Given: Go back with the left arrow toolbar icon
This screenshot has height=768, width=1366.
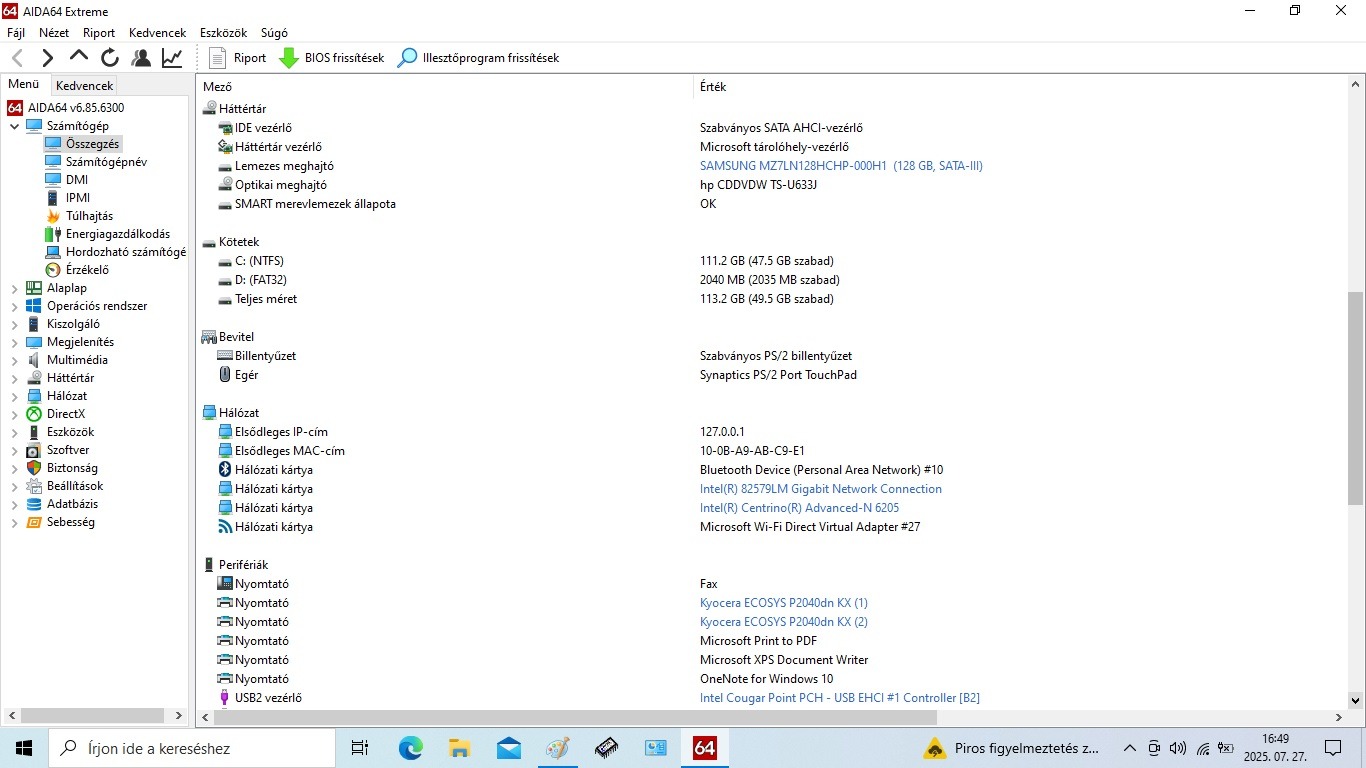Looking at the screenshot, I should point(17,58).
